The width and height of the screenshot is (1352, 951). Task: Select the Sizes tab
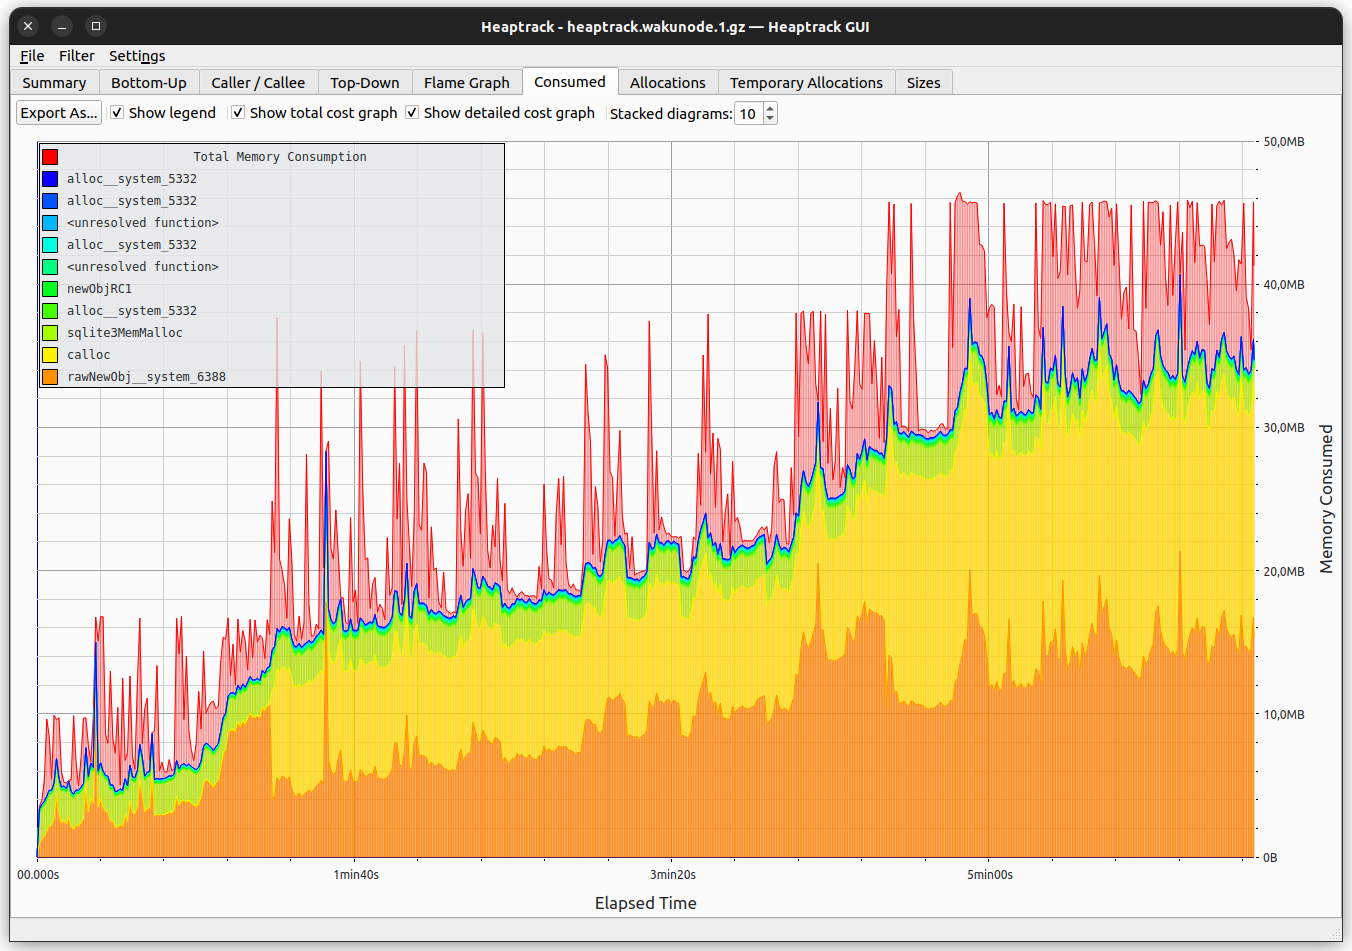coord(923,82)
